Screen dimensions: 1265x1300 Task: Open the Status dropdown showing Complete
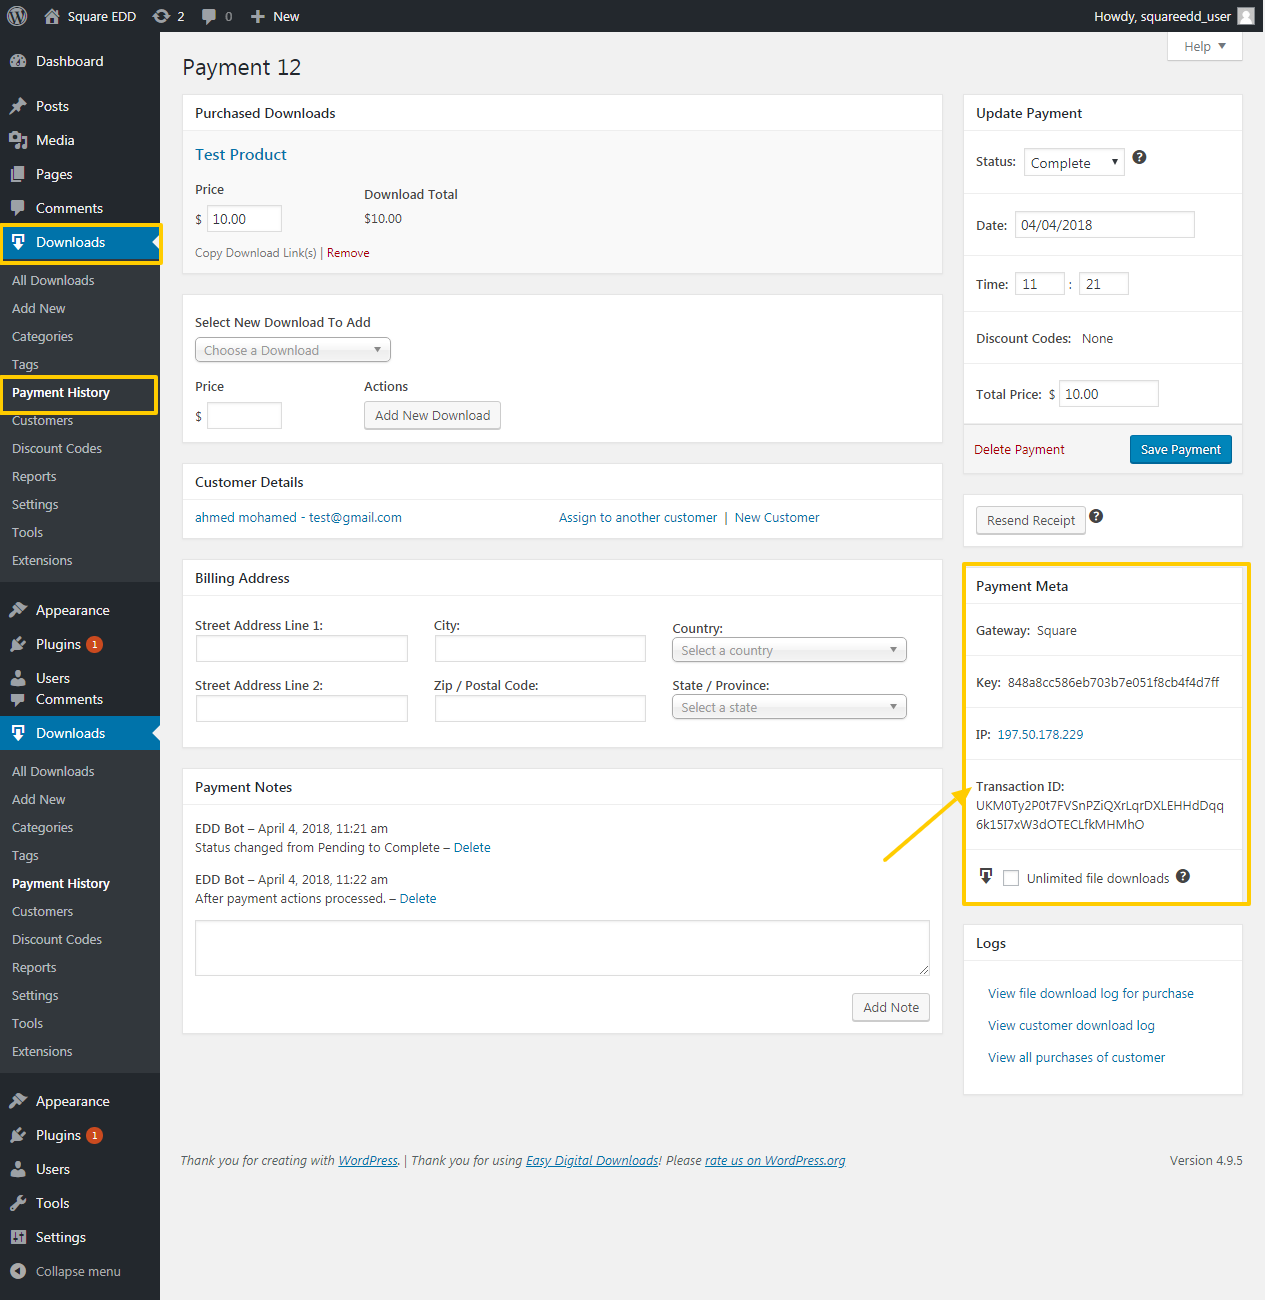tap(1074, 162)
